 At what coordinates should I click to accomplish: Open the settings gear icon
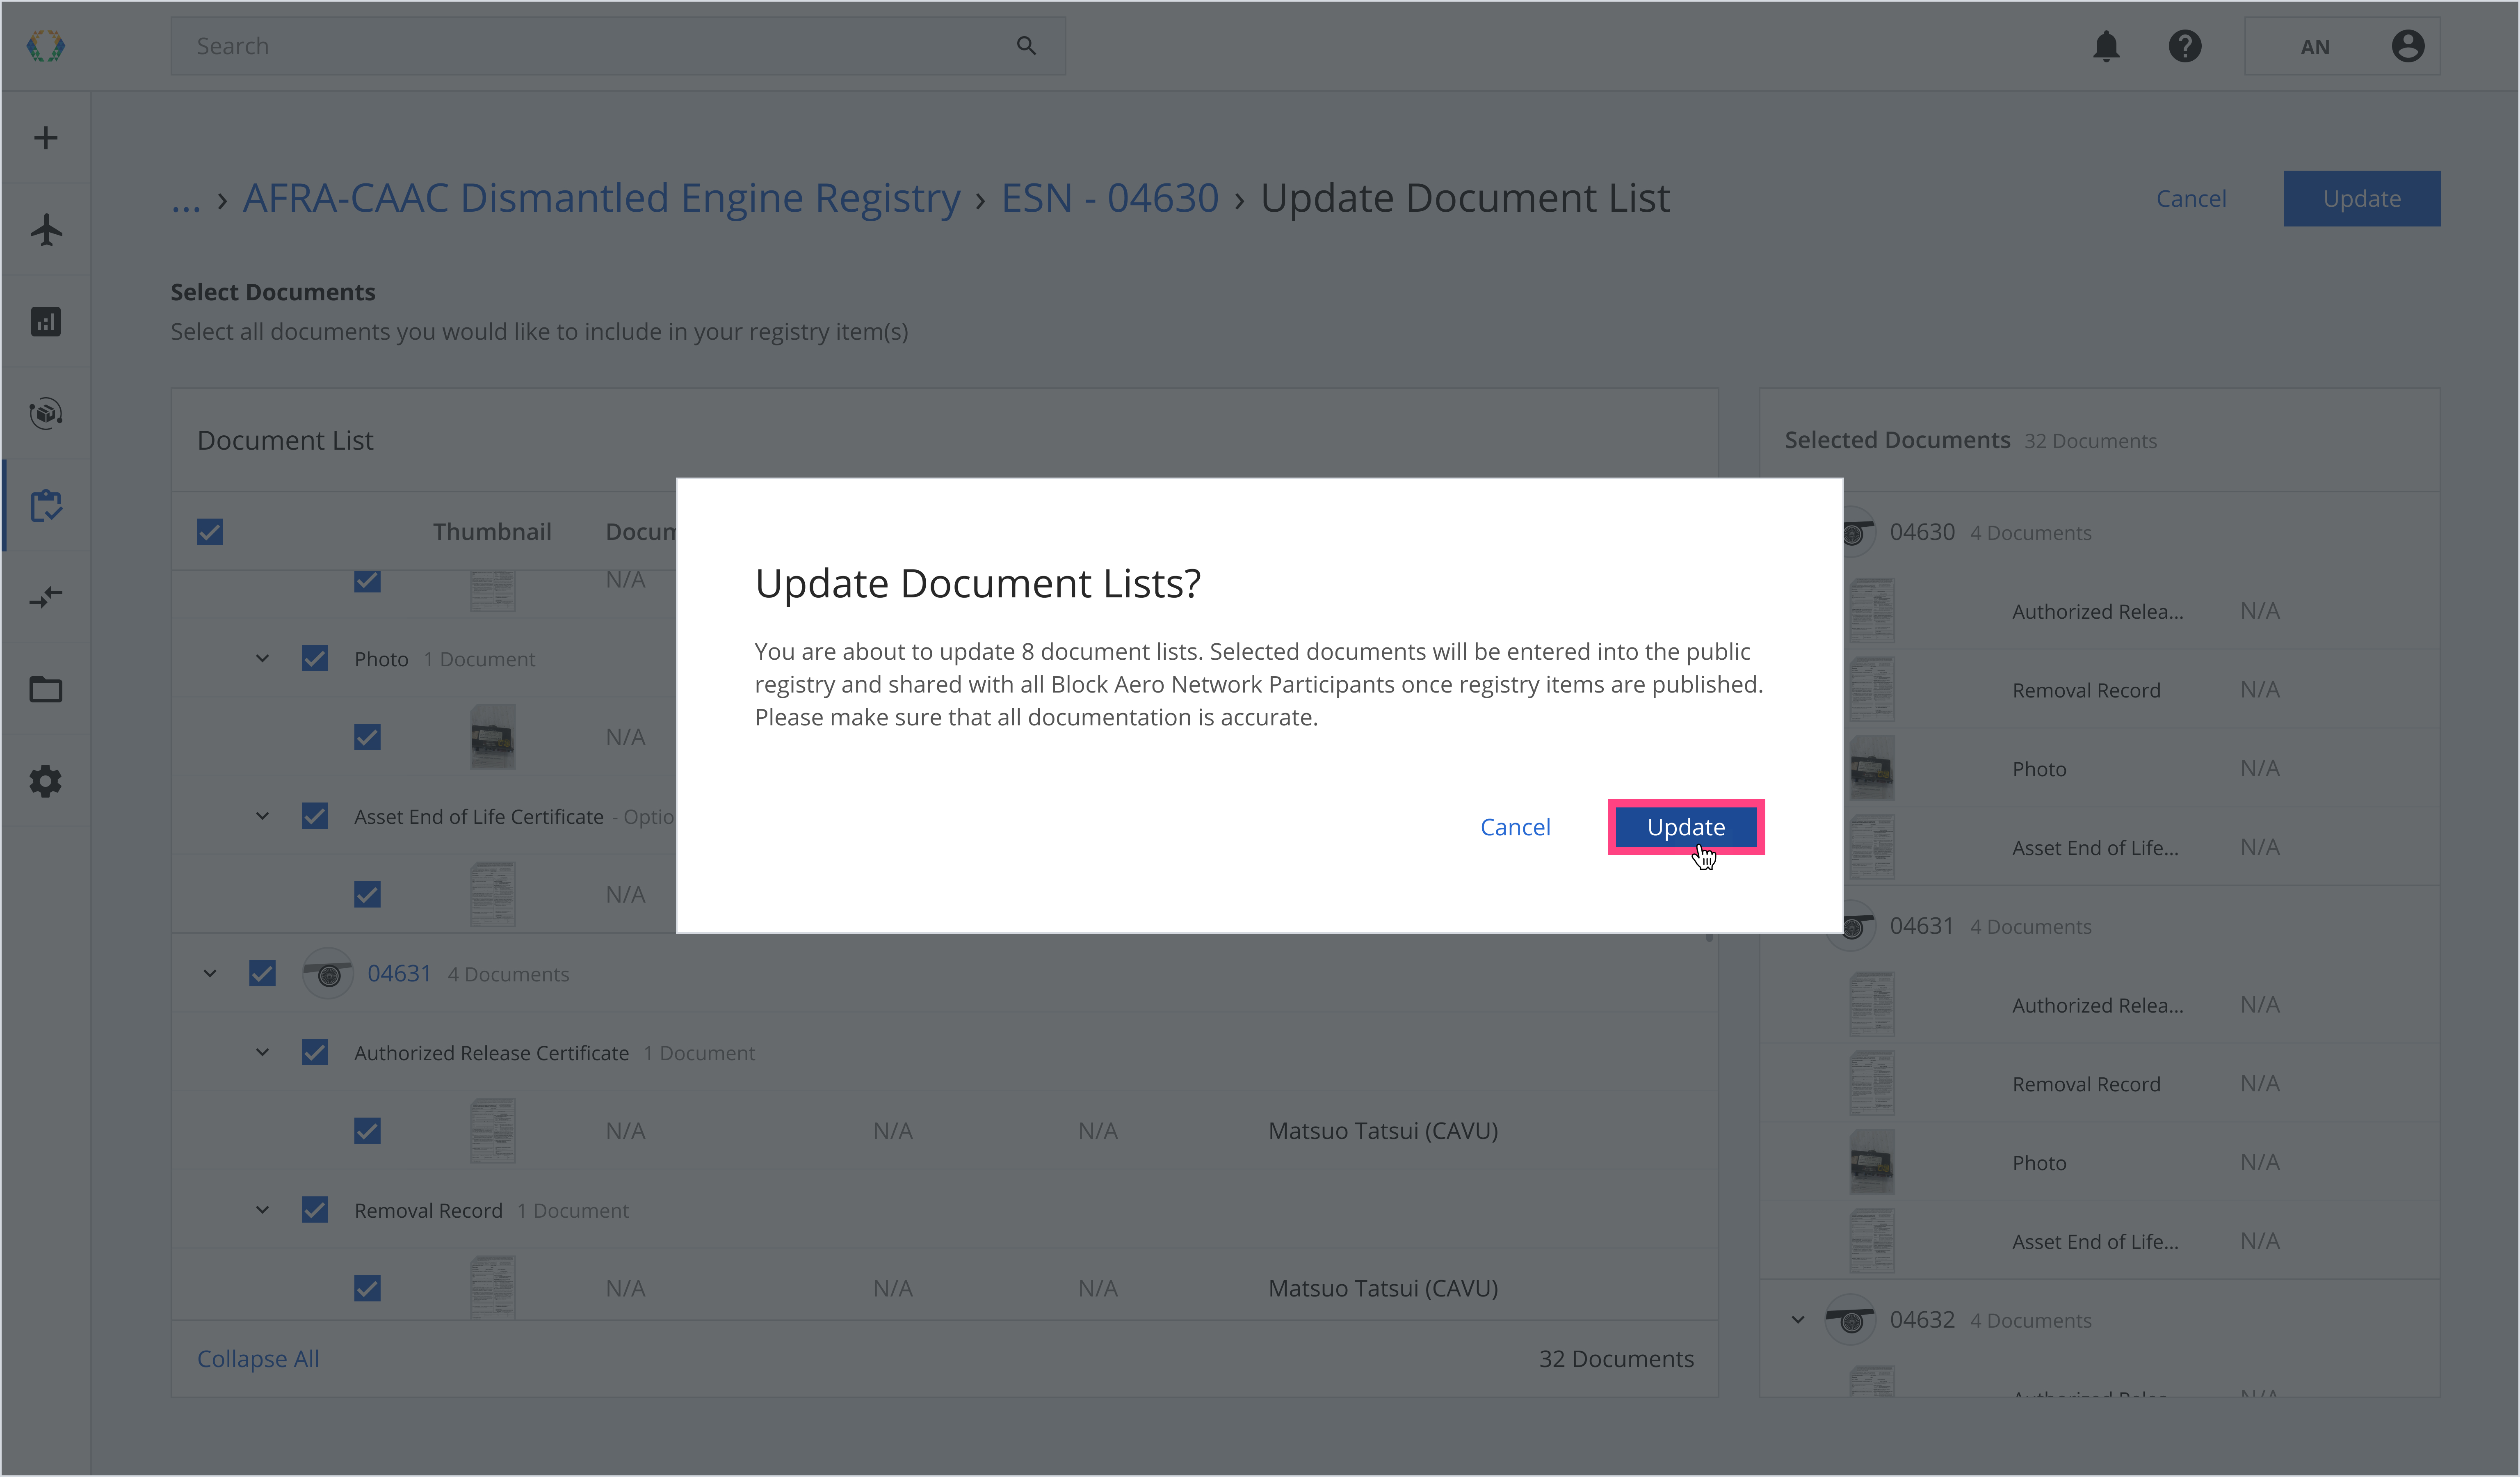[x=46, y=781]
